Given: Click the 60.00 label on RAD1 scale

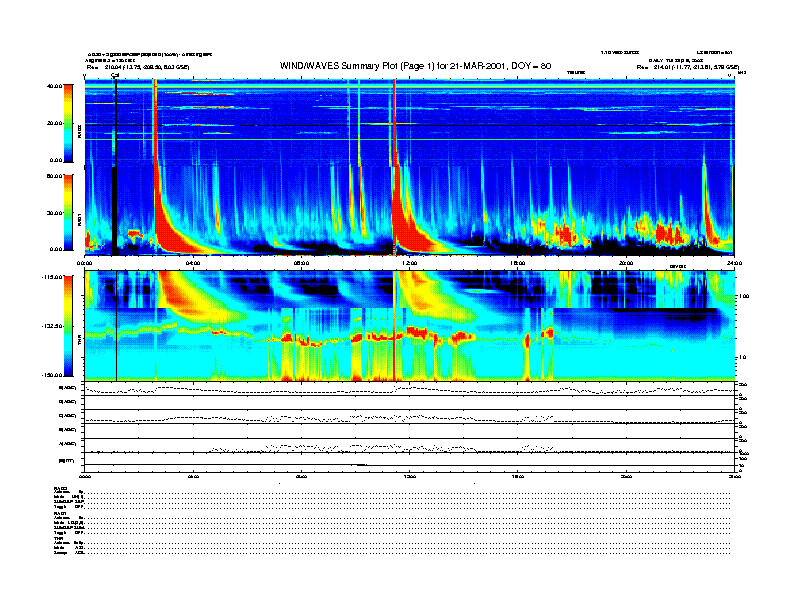Looking at the screenshot, I should pos(54,176).
